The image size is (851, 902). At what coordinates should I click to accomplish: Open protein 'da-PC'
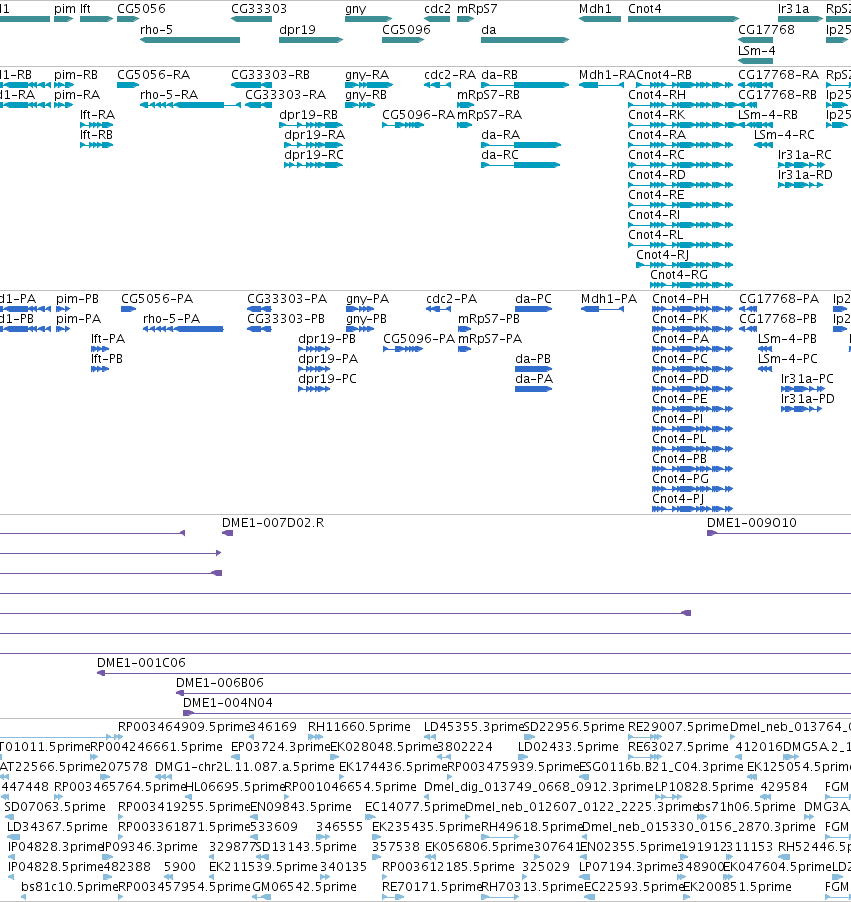point(533,299)
